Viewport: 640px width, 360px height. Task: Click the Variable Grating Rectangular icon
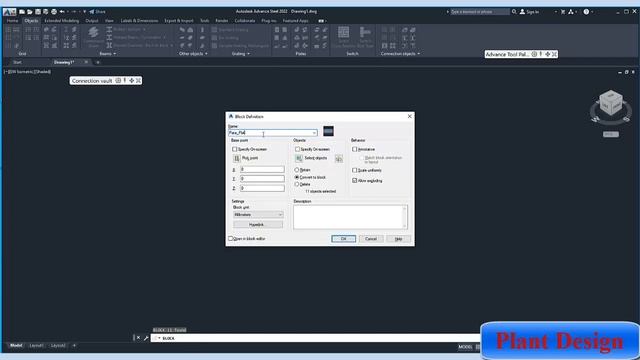[x=214, y=45]
